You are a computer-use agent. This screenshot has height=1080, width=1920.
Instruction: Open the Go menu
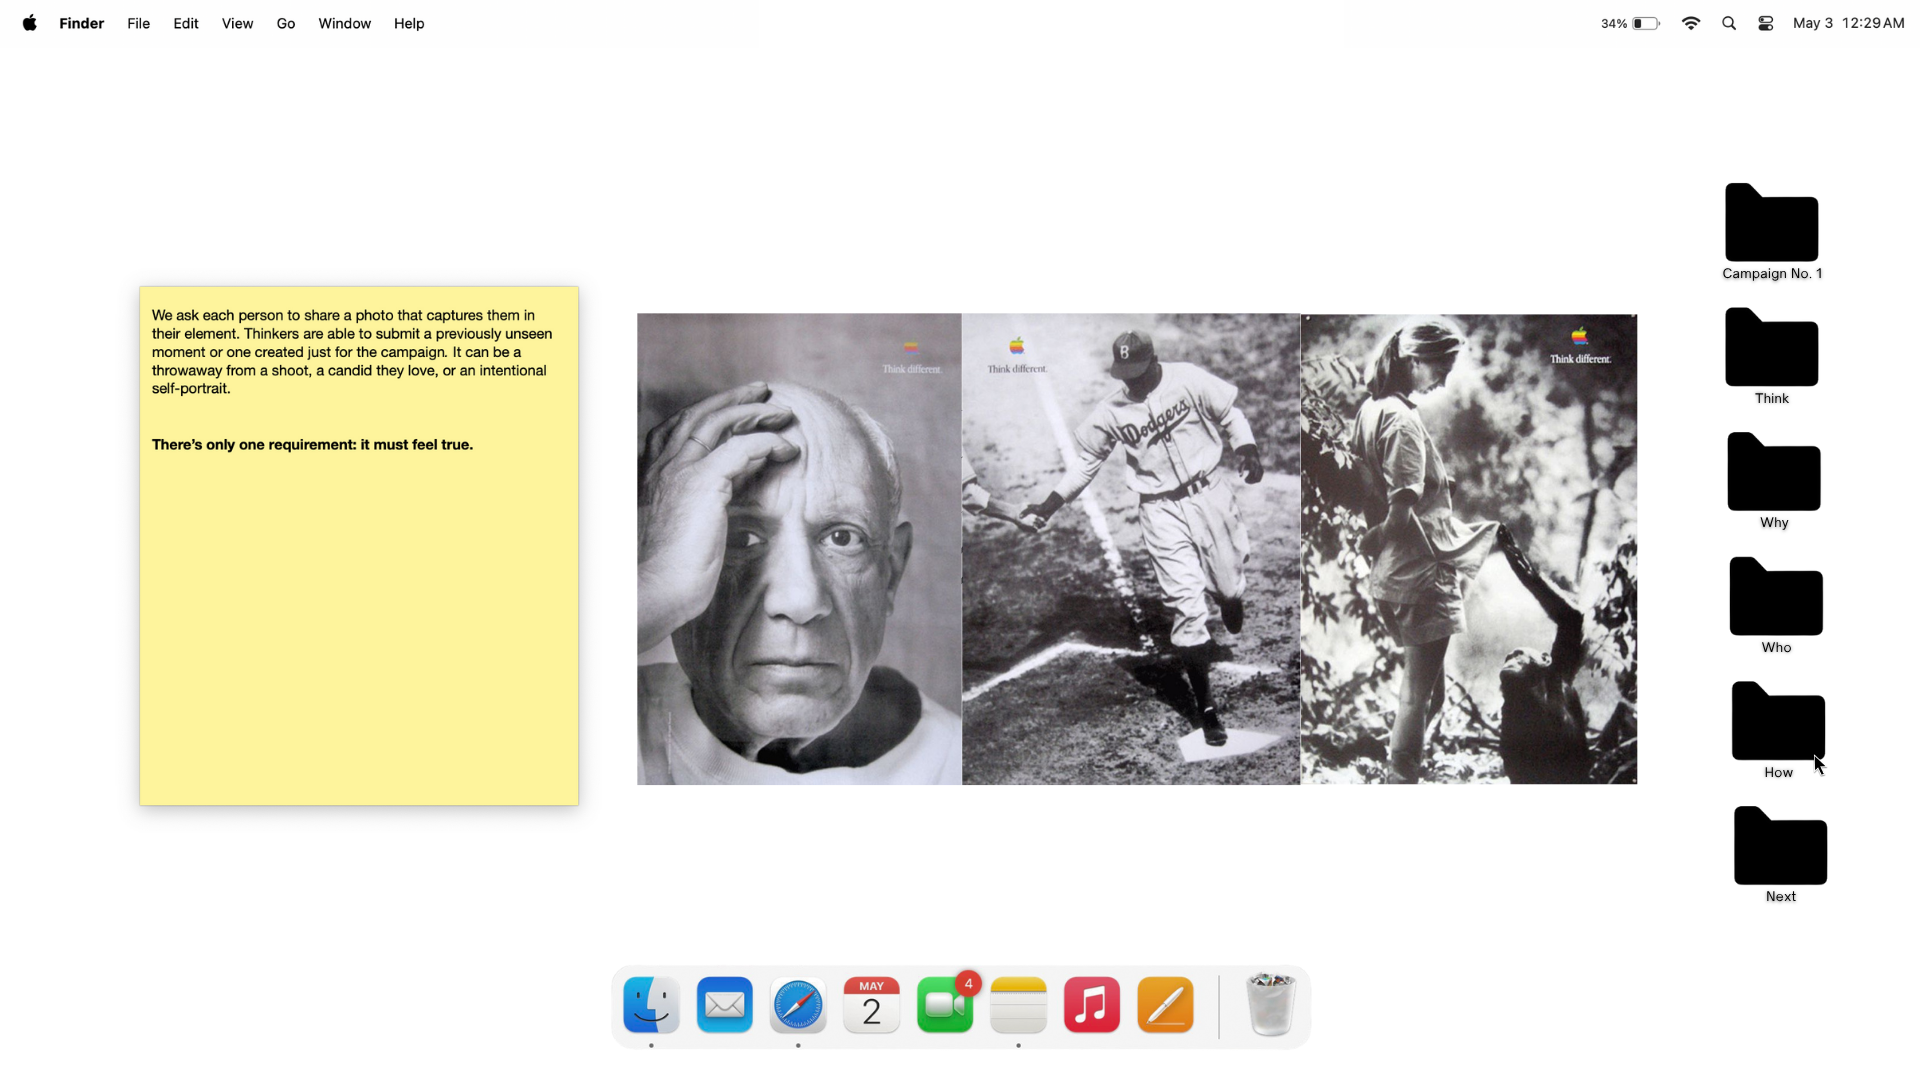pos(286,23)
